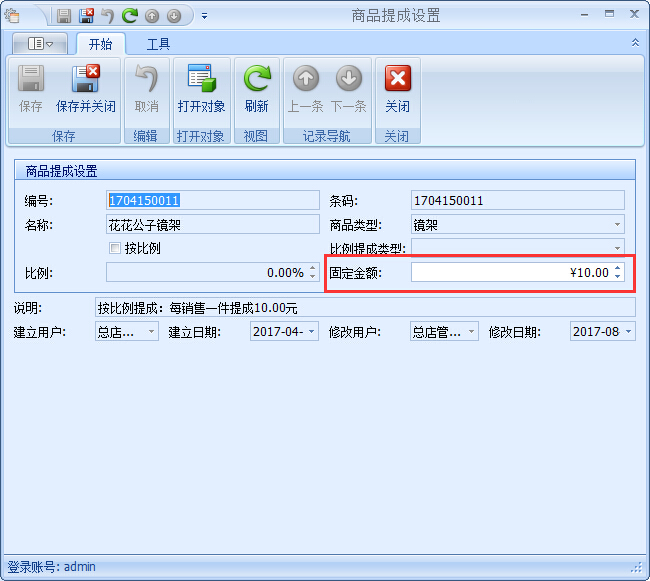650x581 pixels.
Task: Click the 商品提成设置 panel header
Action: point(325,171)
